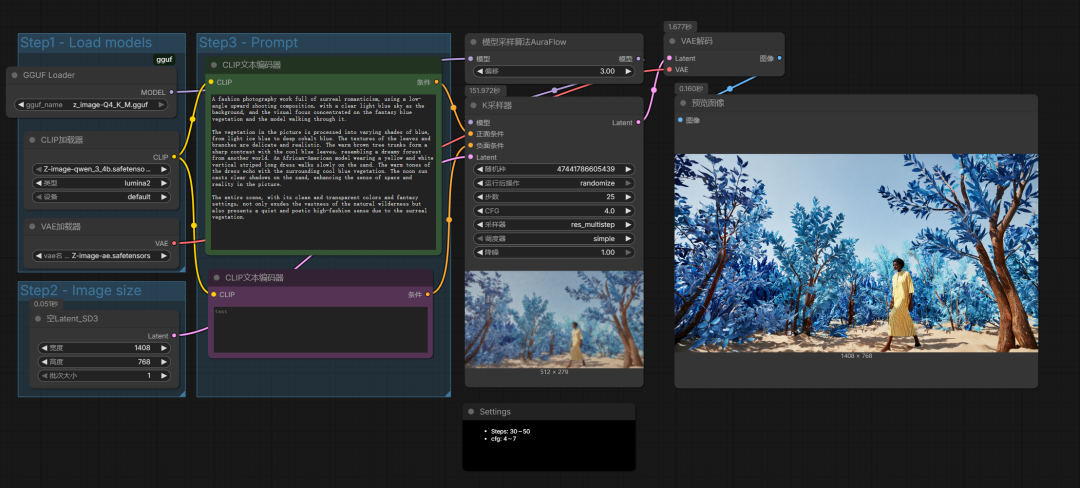This screenshot has height=488, width=1080.
Task: Click the 偏移 3.00 value field
Action: coord(554,72)
